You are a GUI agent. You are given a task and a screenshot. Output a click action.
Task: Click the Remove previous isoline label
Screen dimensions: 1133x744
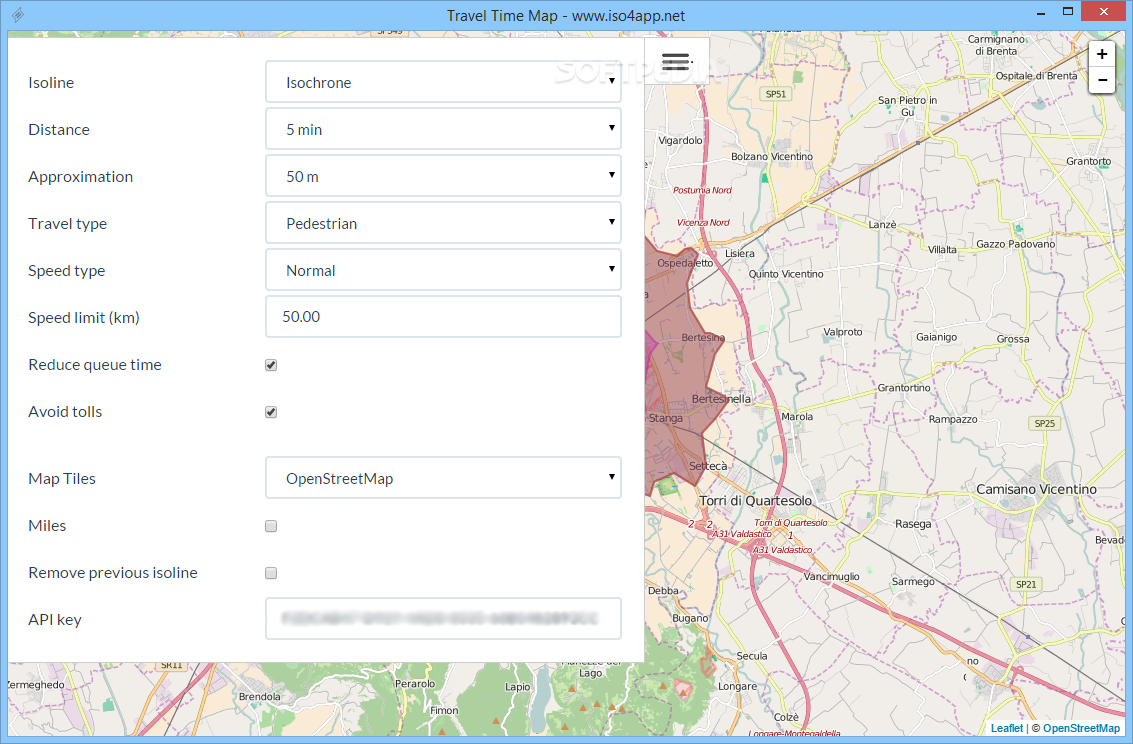[113, 573]
